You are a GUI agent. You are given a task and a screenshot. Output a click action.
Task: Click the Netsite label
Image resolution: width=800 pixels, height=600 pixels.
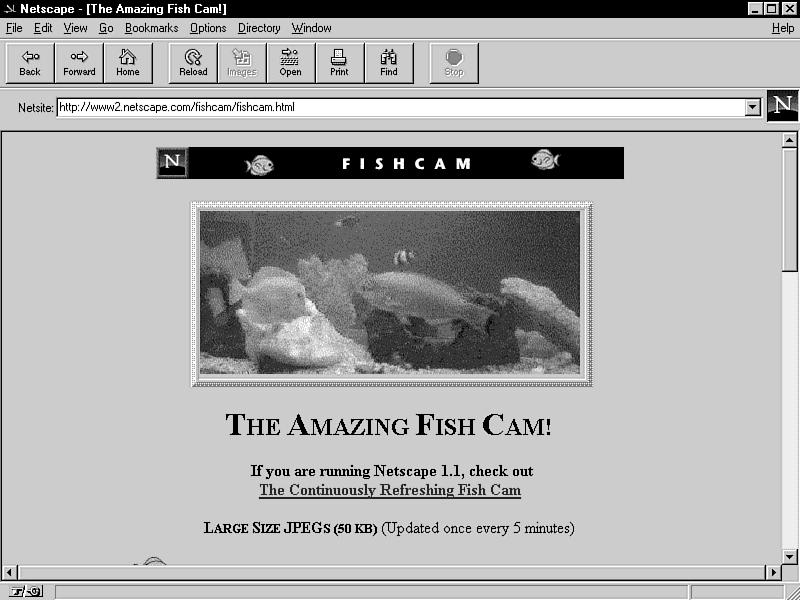pos(36,108)
